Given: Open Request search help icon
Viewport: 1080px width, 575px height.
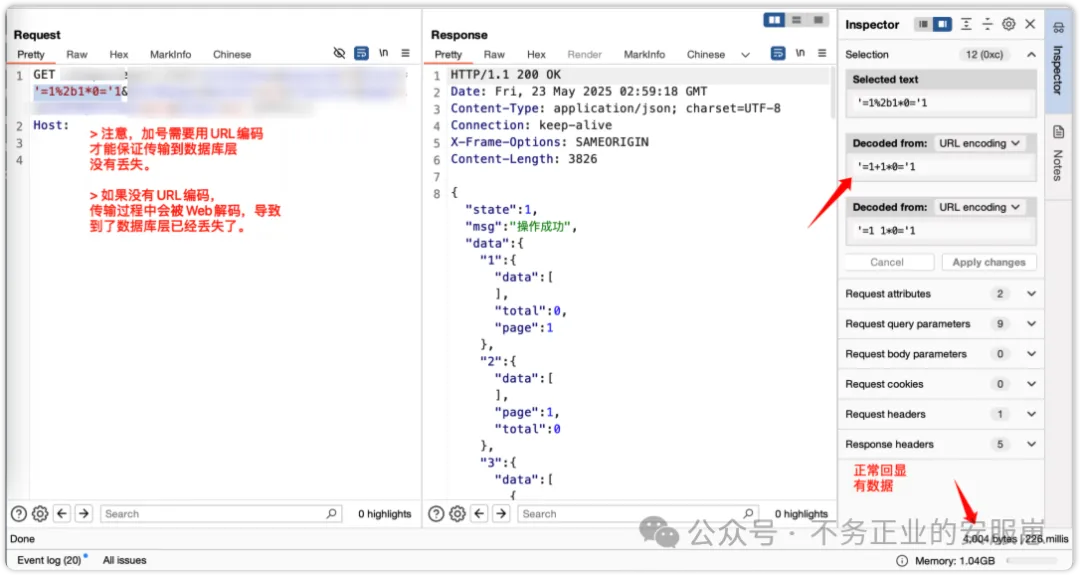Looking at the screenshot, I should 19,514.
